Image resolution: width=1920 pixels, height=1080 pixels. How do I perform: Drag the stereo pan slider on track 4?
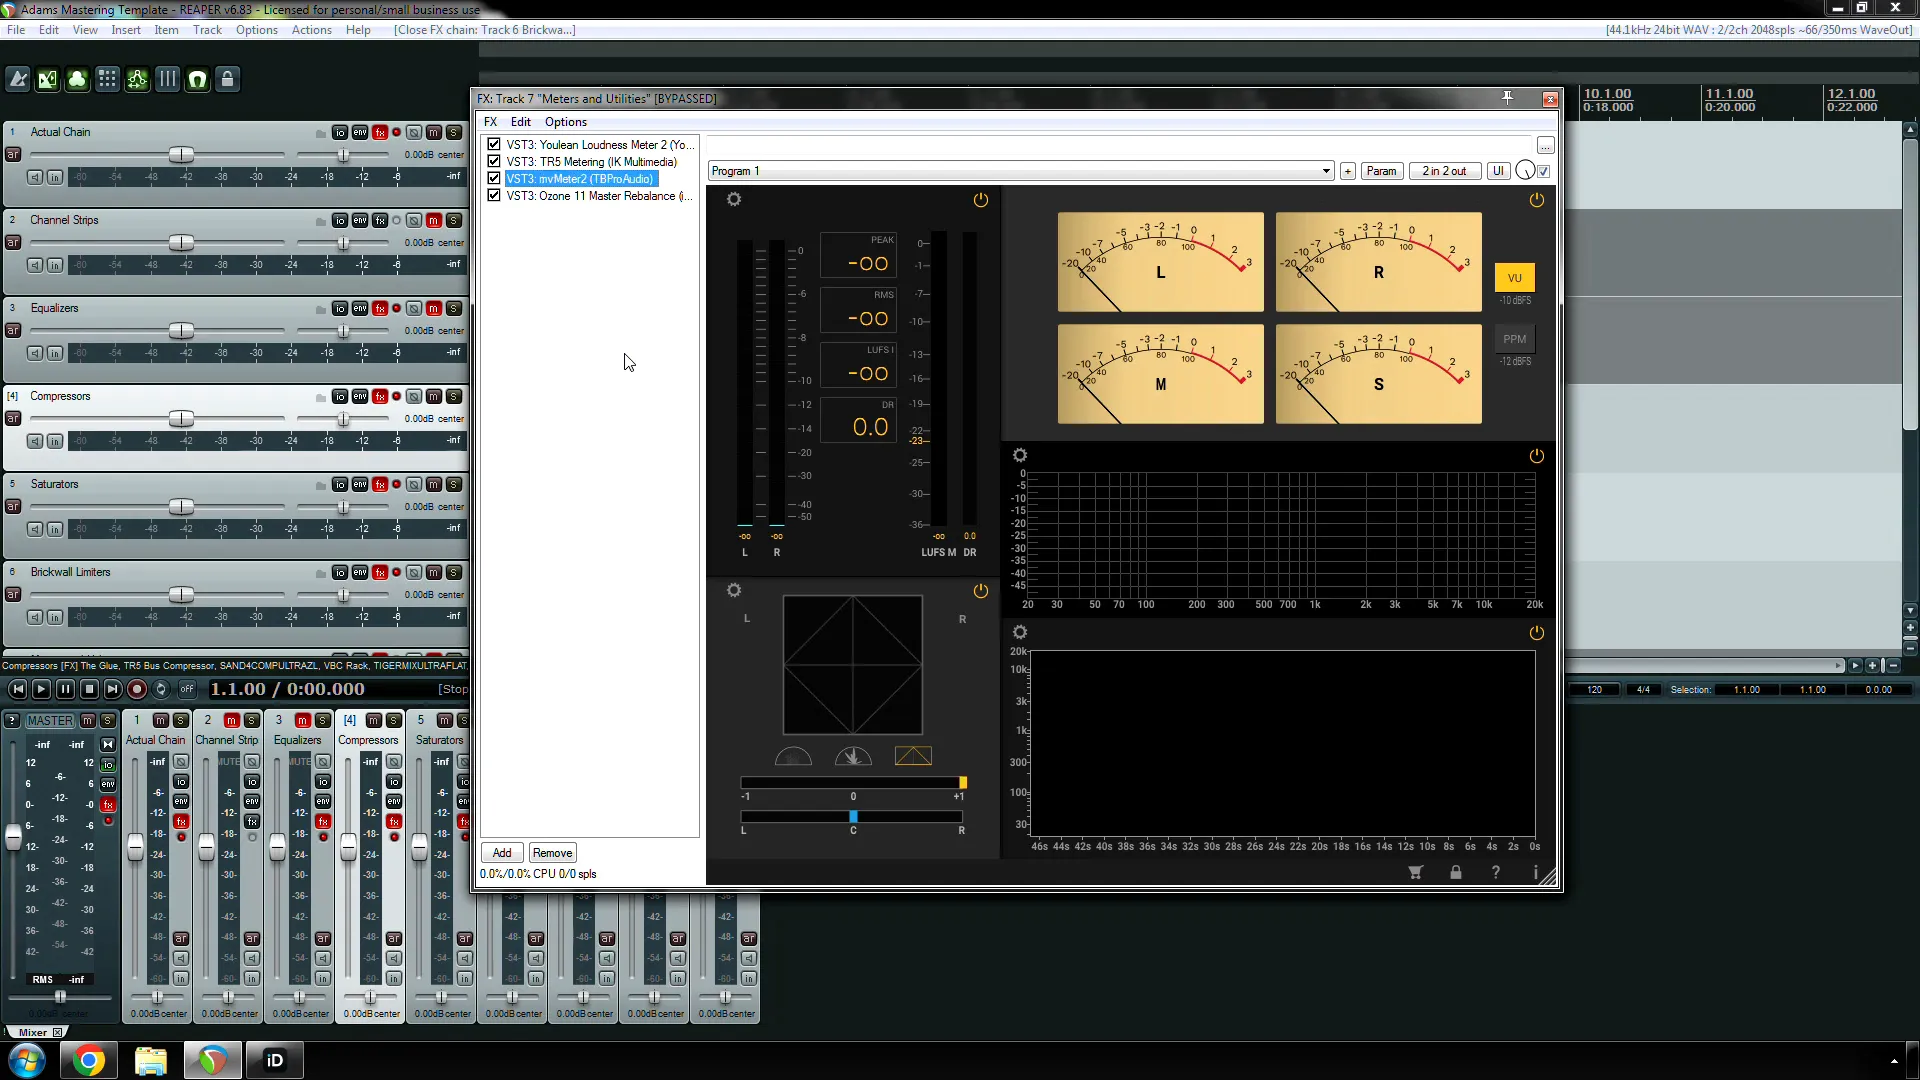(x=343, y=418)
